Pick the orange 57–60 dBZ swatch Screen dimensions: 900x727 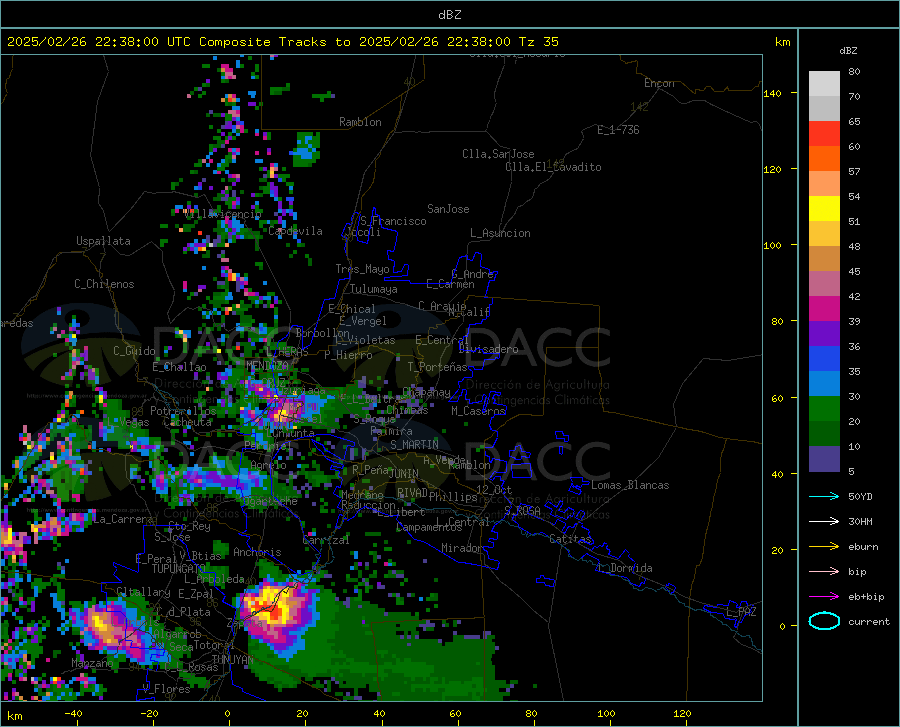(x=824, y=159)
